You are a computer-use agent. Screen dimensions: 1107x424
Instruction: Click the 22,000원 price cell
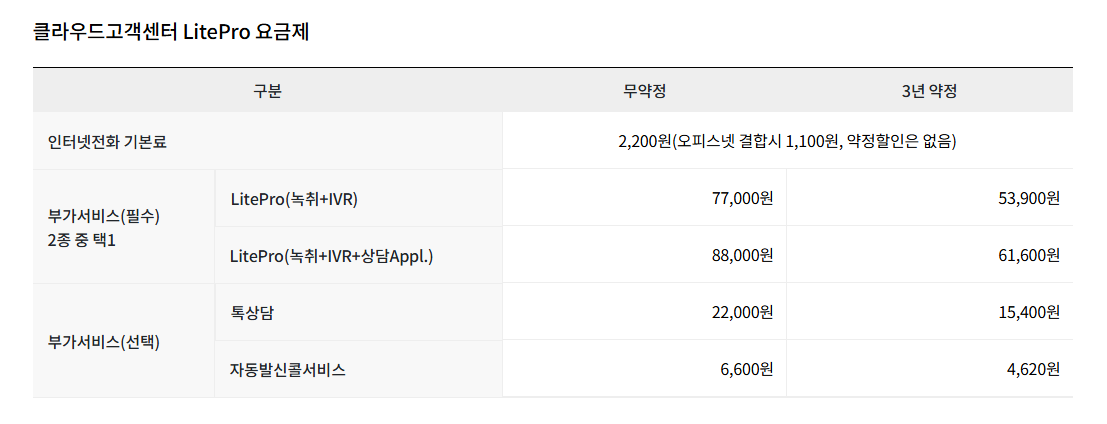739,313
